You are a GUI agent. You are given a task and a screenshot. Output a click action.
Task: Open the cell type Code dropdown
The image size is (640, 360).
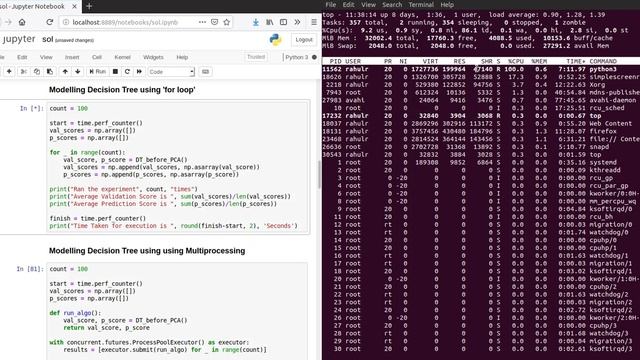(171, 72)
